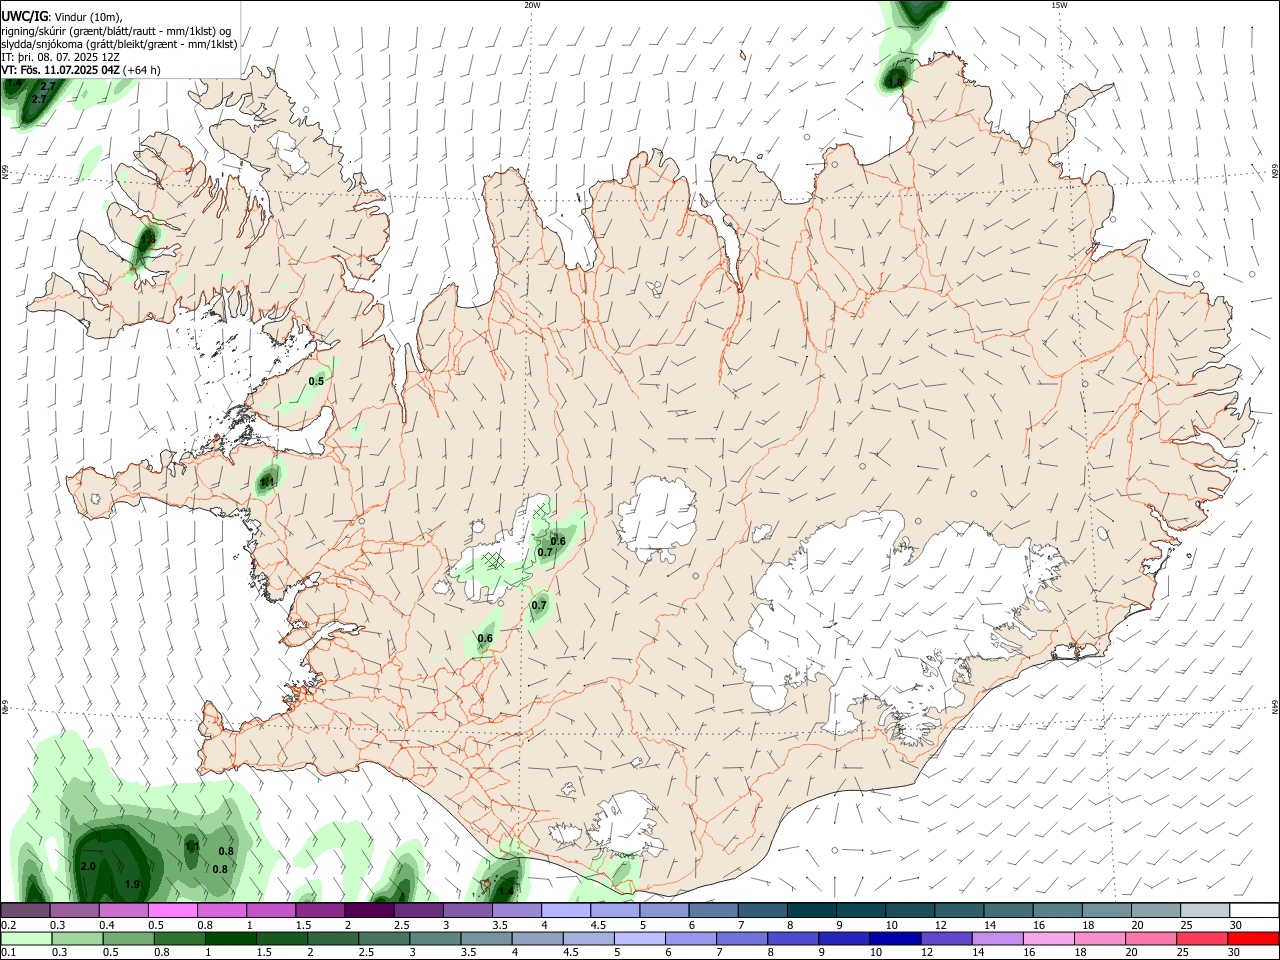Image resolution: width=1280 pixels, height=960 pixels.
Task: Click the 1.8 precipitation value in the Westfjords
Action: pos(148,239)
